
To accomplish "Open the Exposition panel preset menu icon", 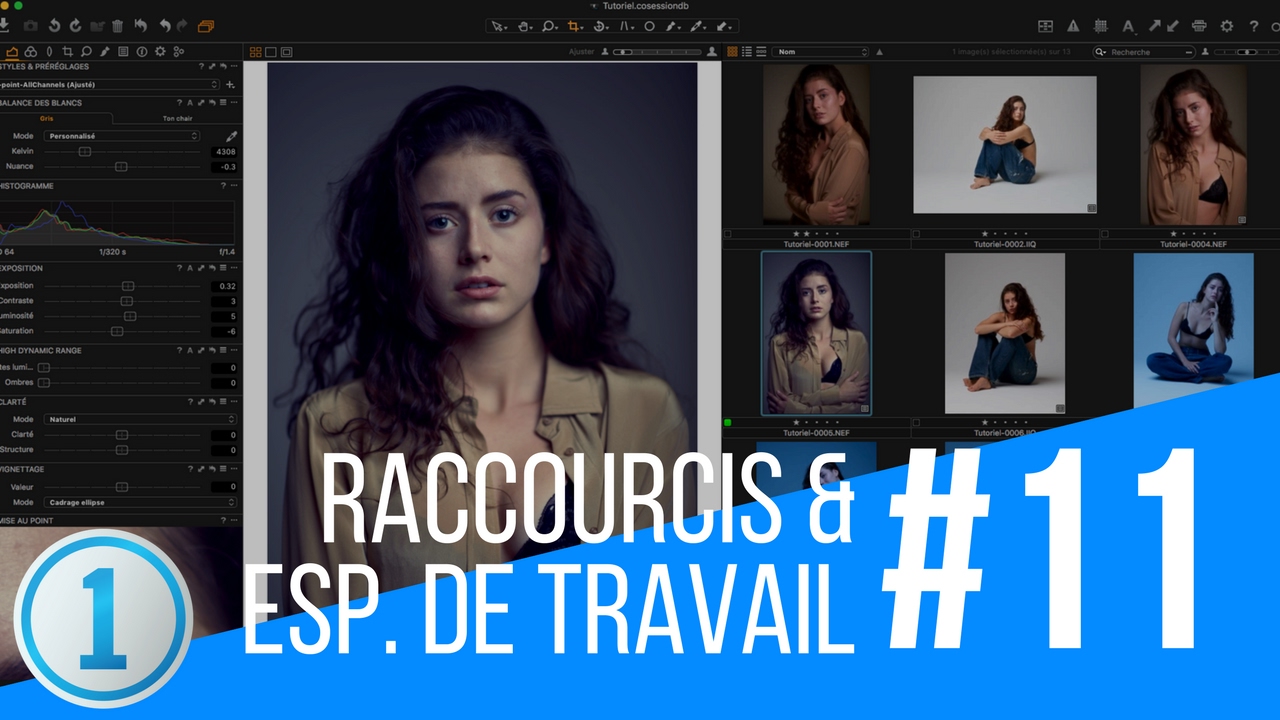I will (x=223, y=268).
